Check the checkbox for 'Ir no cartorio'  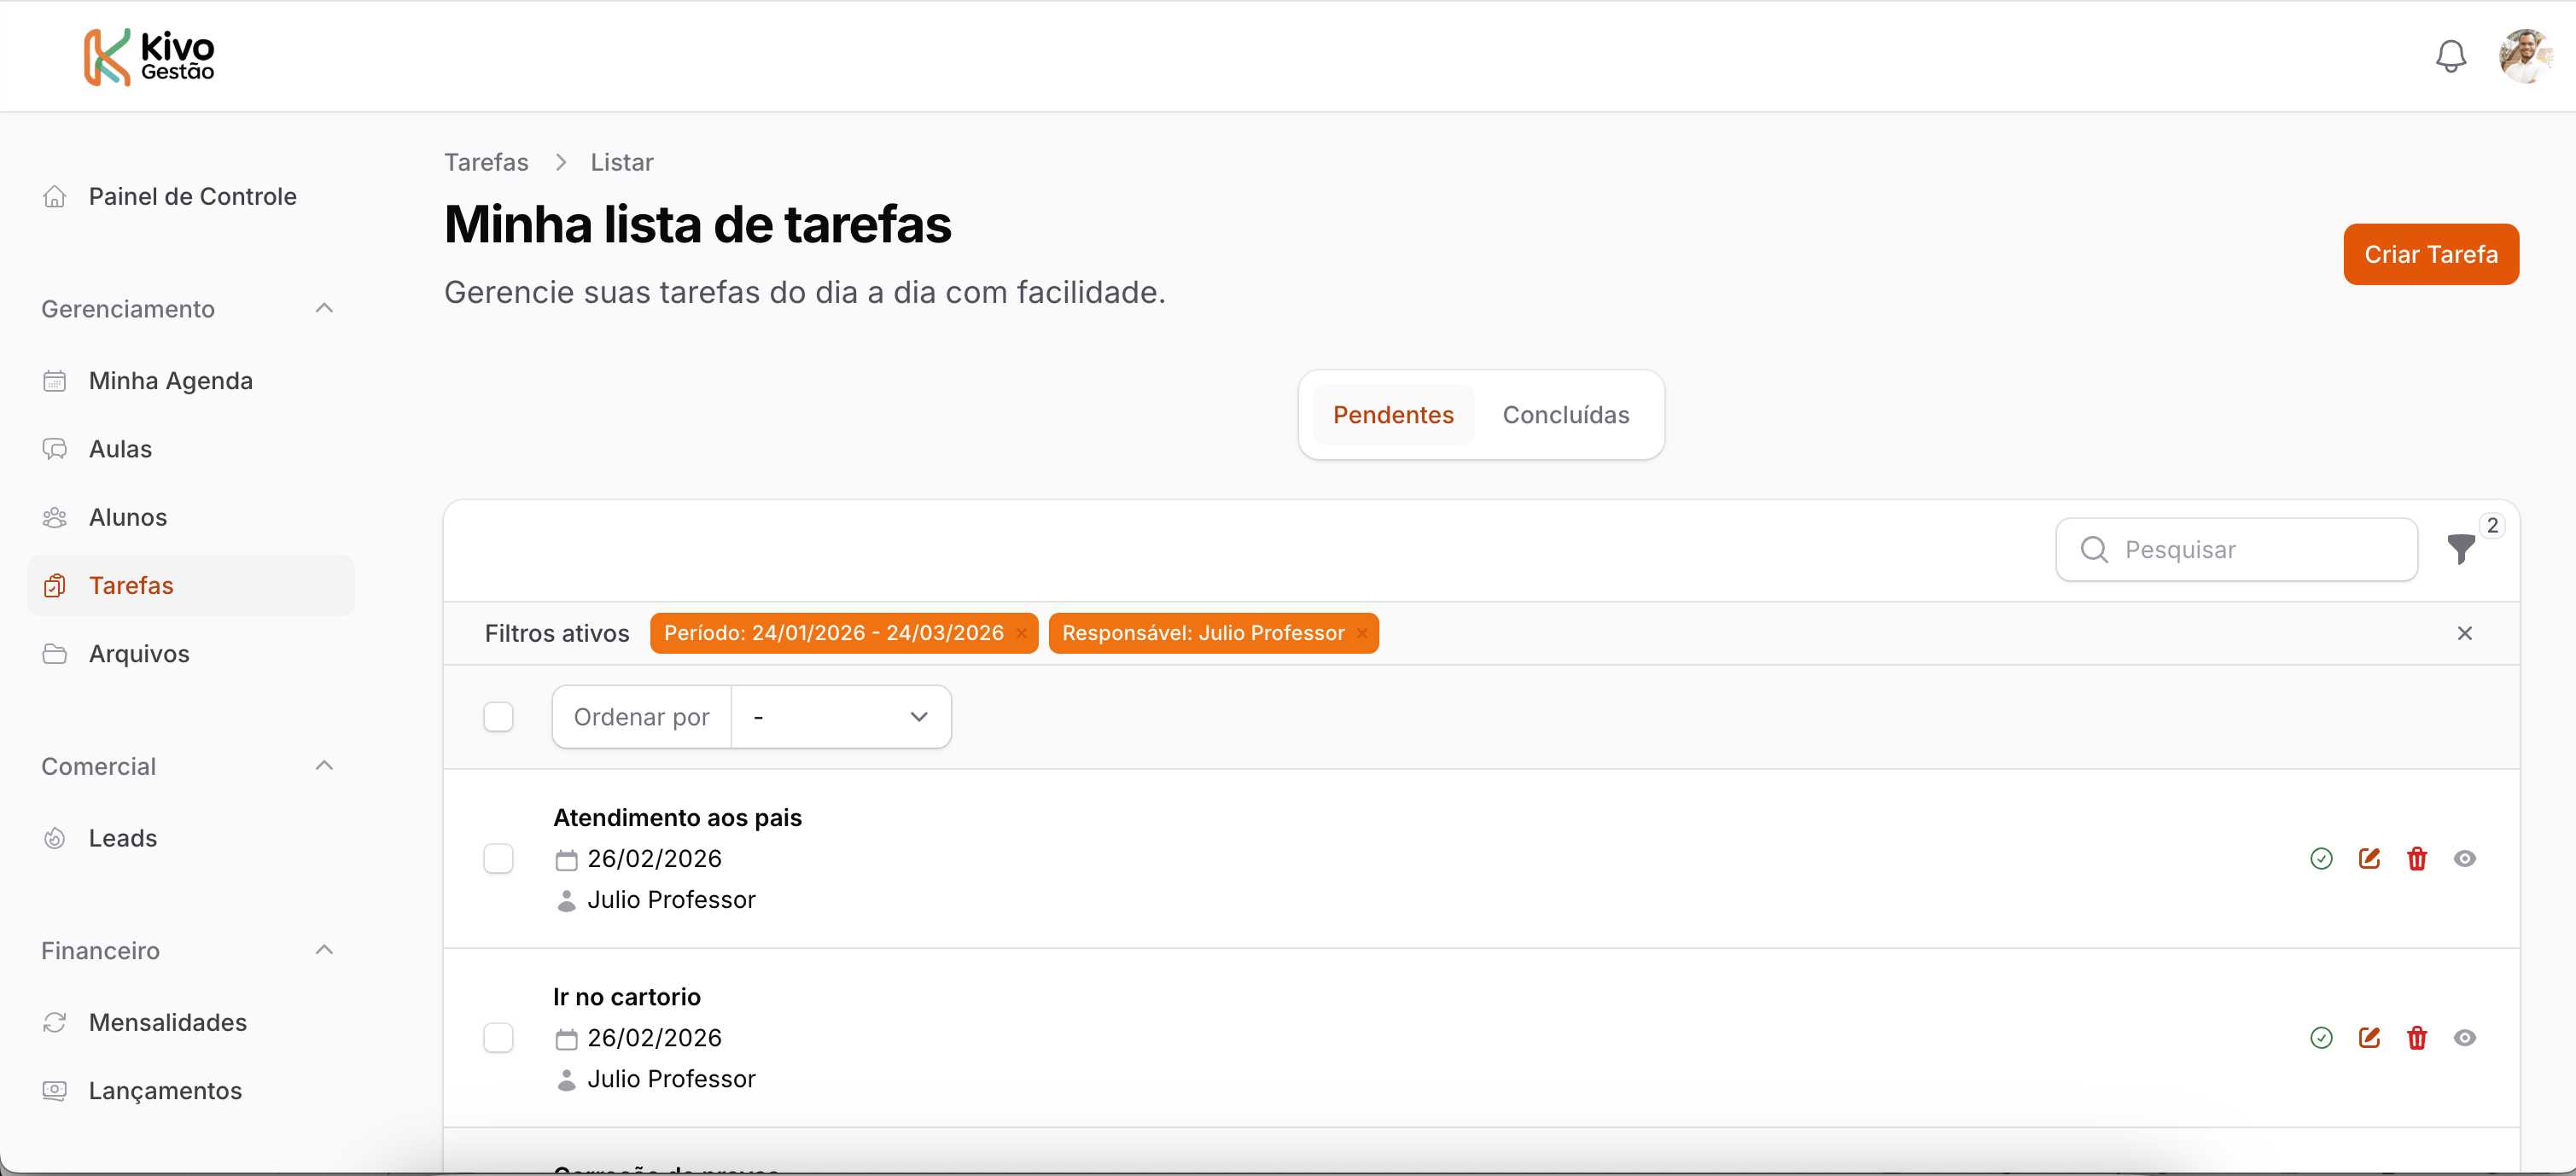tap(498, 1037)
